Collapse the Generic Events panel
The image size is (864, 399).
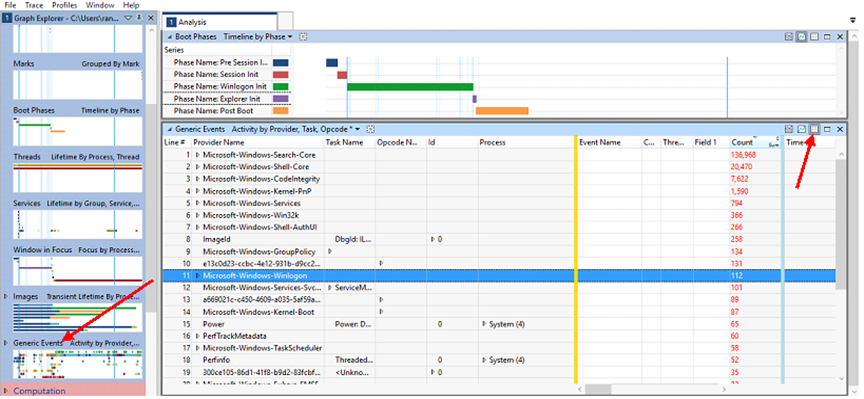[169, 129]
